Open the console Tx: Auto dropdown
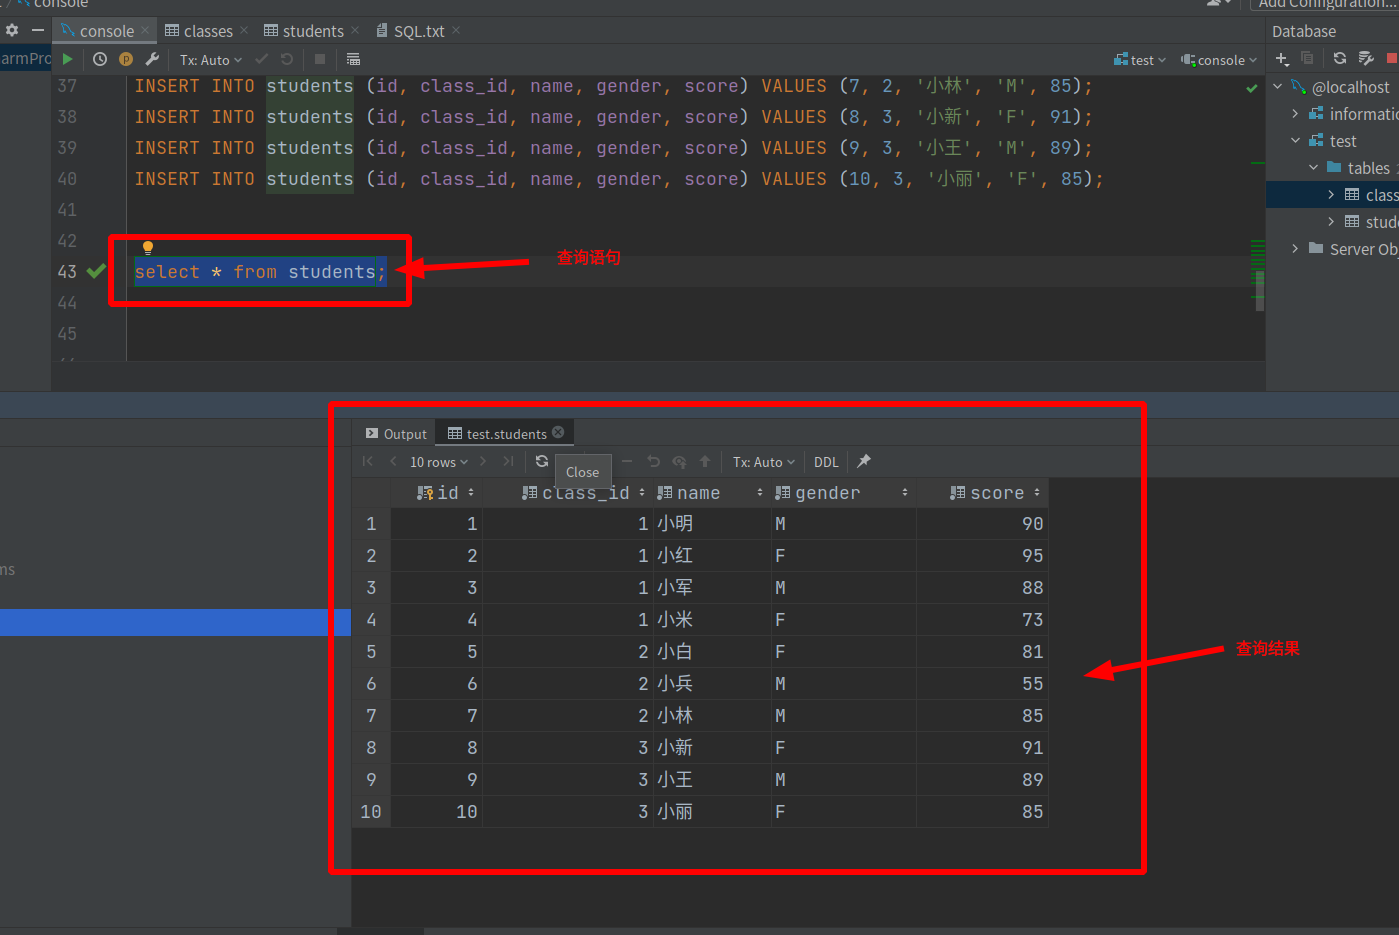1399x935 pixels. tap(211, 60)
